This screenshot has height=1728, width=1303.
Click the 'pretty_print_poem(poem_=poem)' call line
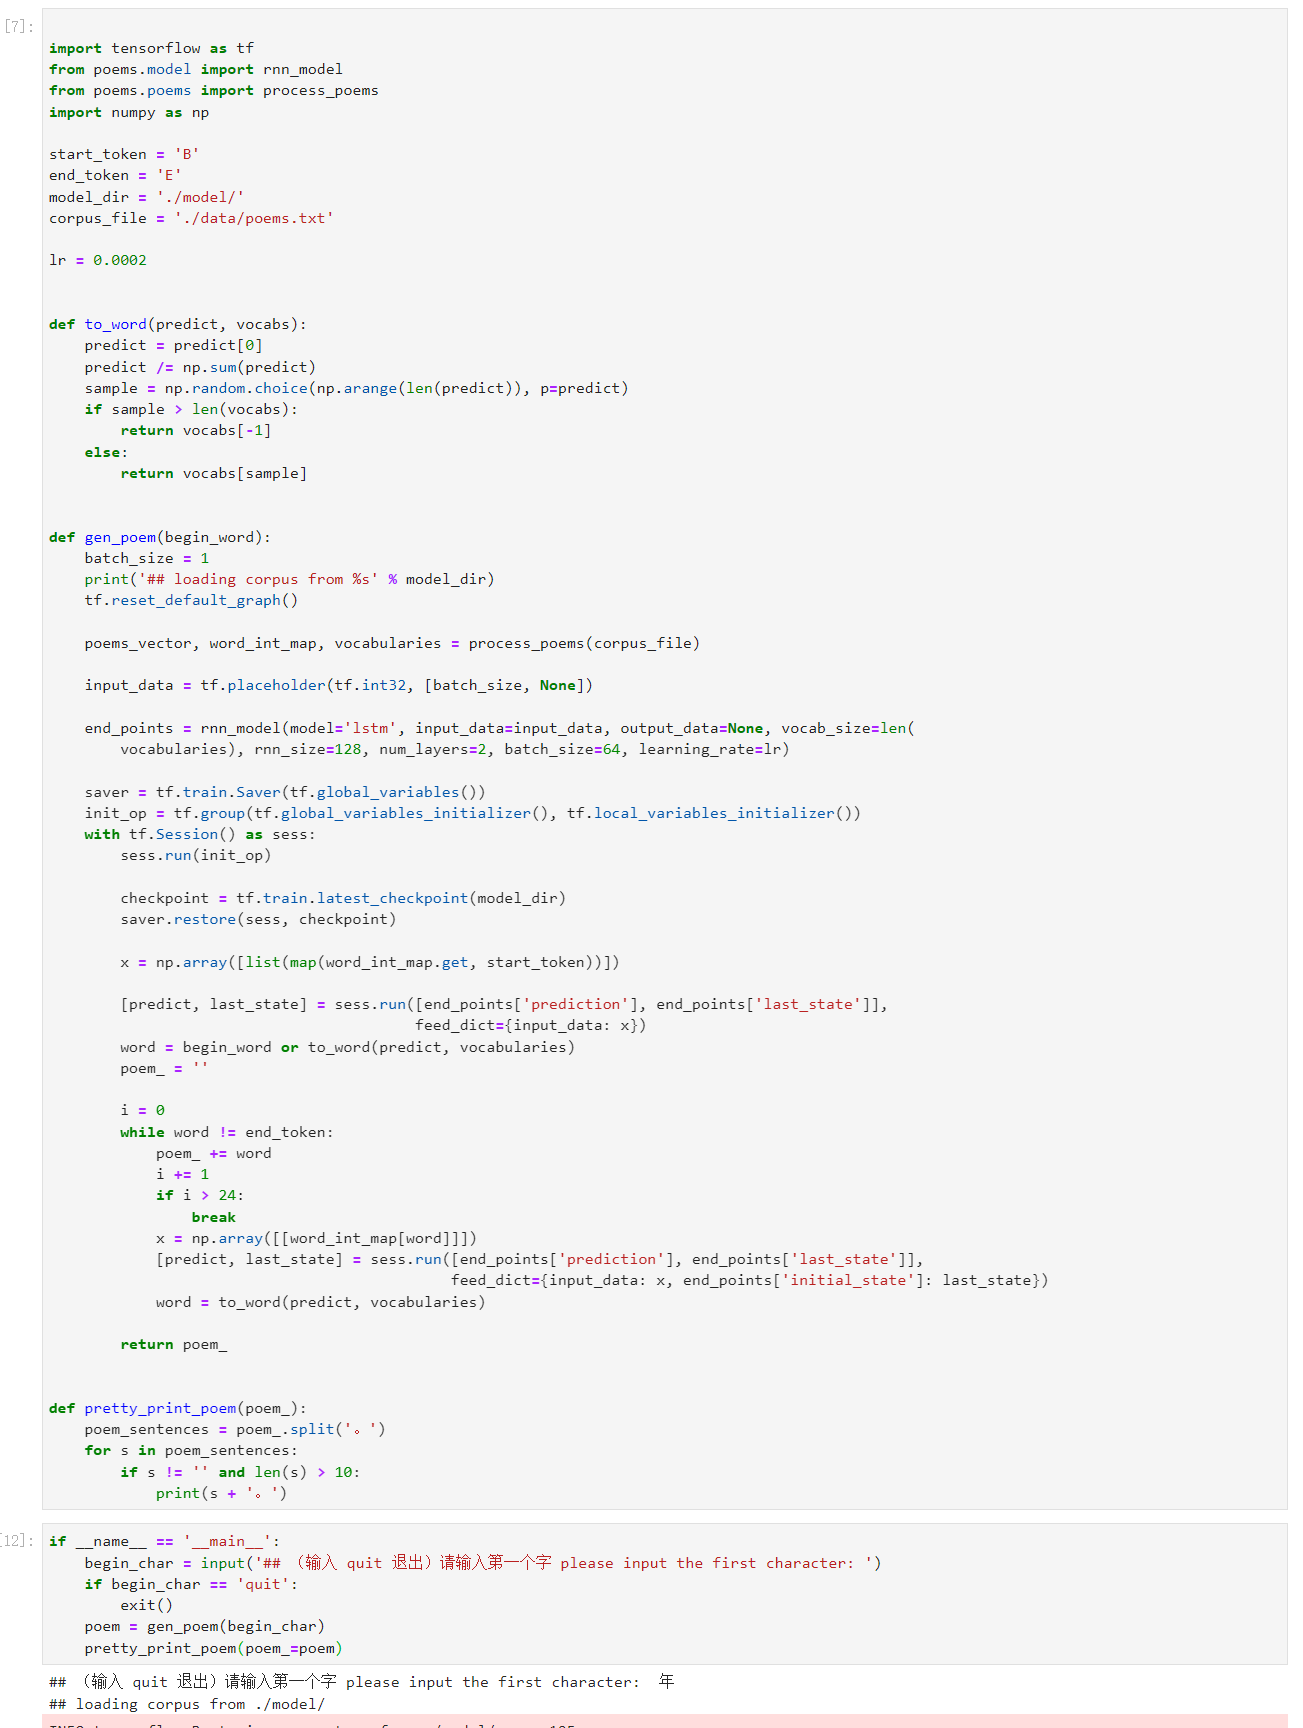tap(213, 1648)
